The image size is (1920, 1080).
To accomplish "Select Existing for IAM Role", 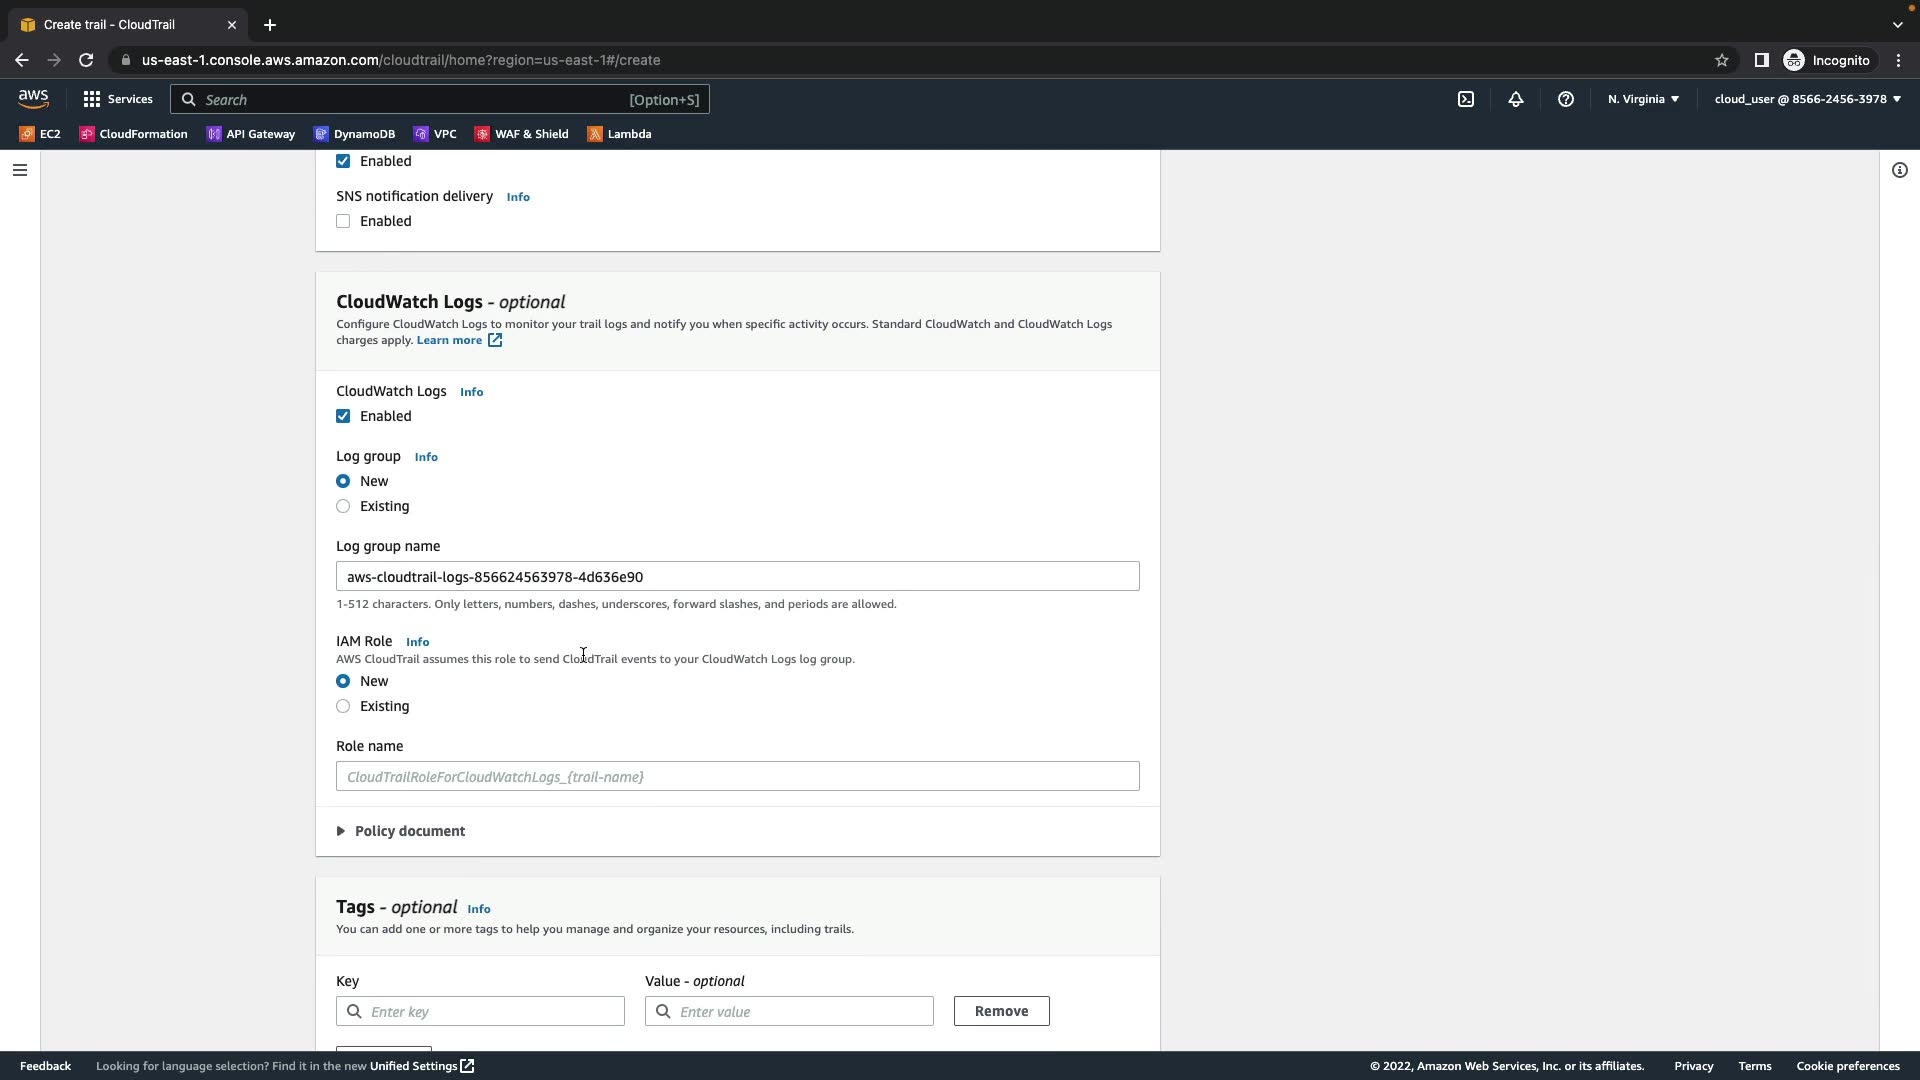I will tap(343, 706).
